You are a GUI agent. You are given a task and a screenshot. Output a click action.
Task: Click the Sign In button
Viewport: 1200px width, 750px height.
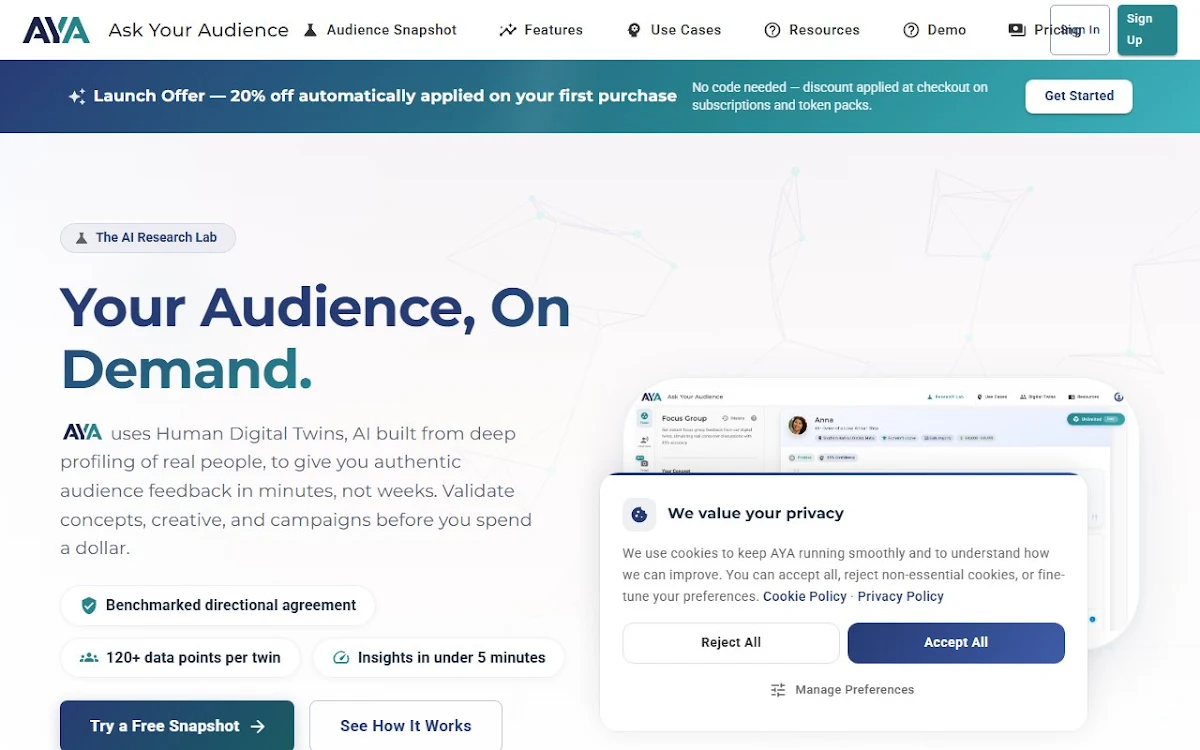coord(1080,30)
